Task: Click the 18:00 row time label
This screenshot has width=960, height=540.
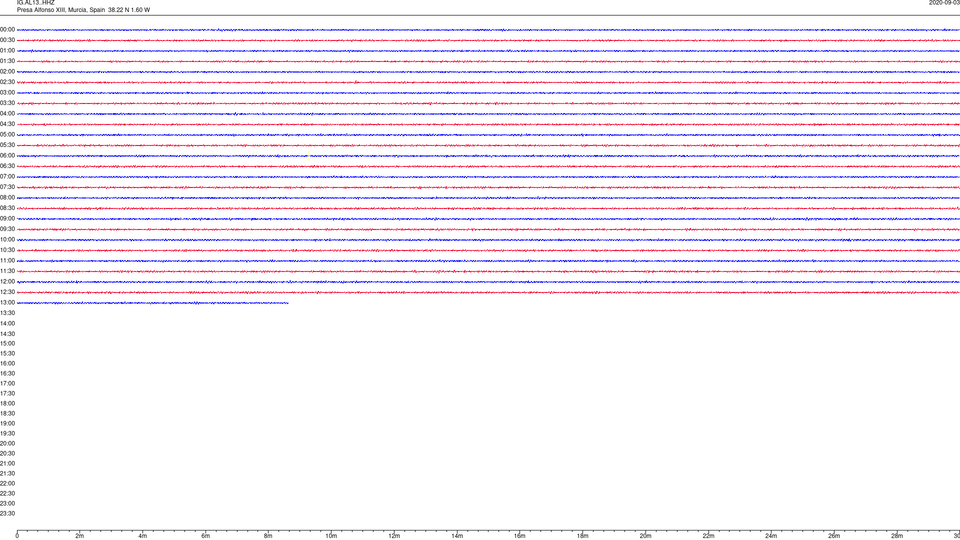Action: point(7,403)
